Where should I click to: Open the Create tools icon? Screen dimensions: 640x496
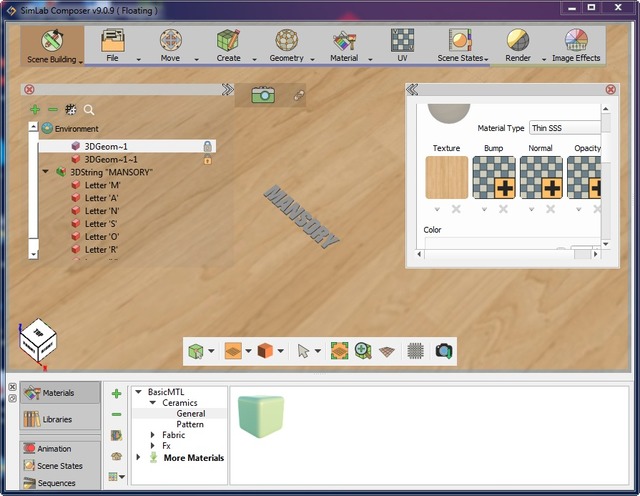[x=228, y=40]
